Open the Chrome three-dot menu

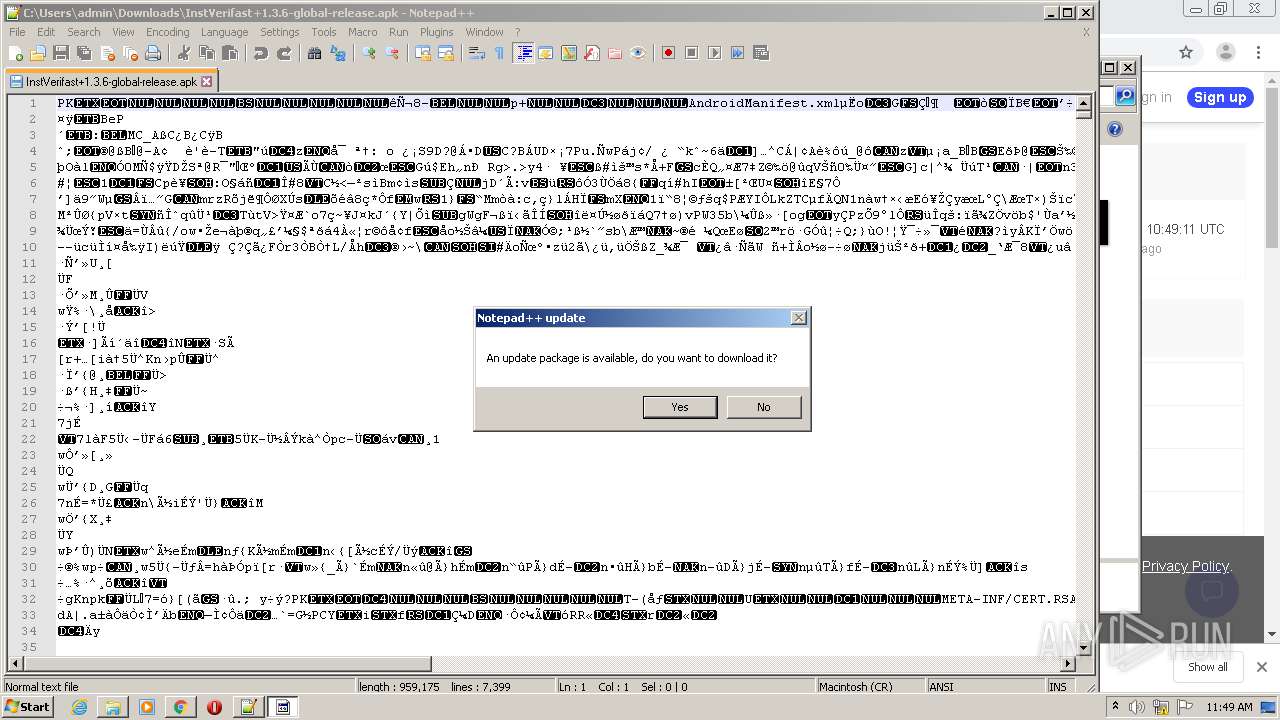[1259, 52]
